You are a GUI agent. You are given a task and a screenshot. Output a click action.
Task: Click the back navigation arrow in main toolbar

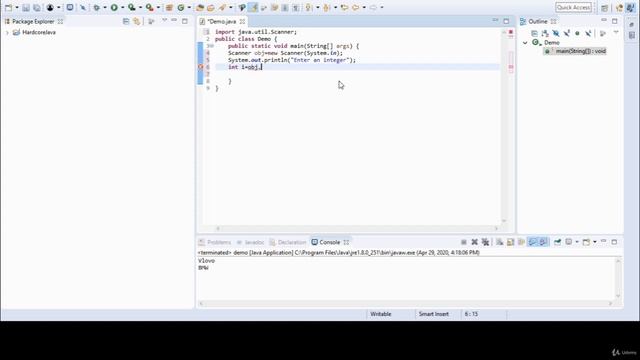click(x=356, y=7)
